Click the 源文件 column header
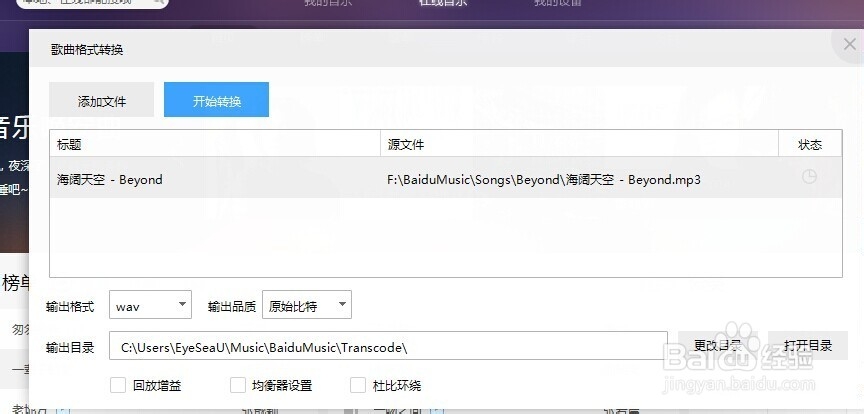The width and height of the screenshot is (864, 414). pyautogui.click(x=579, y=144)
